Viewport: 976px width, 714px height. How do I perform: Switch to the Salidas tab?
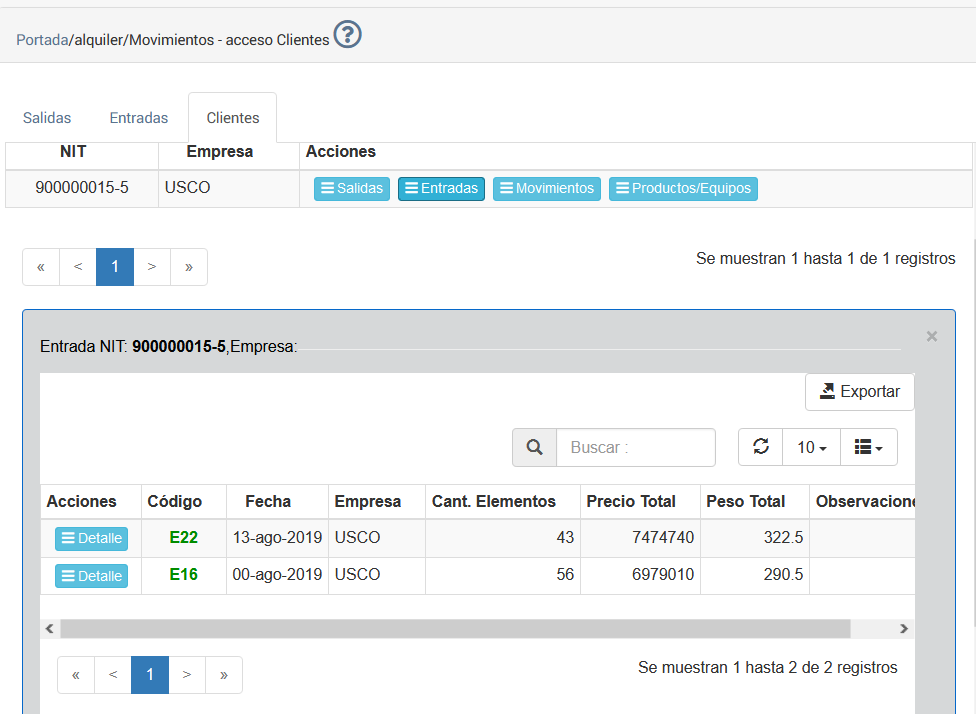47,118
